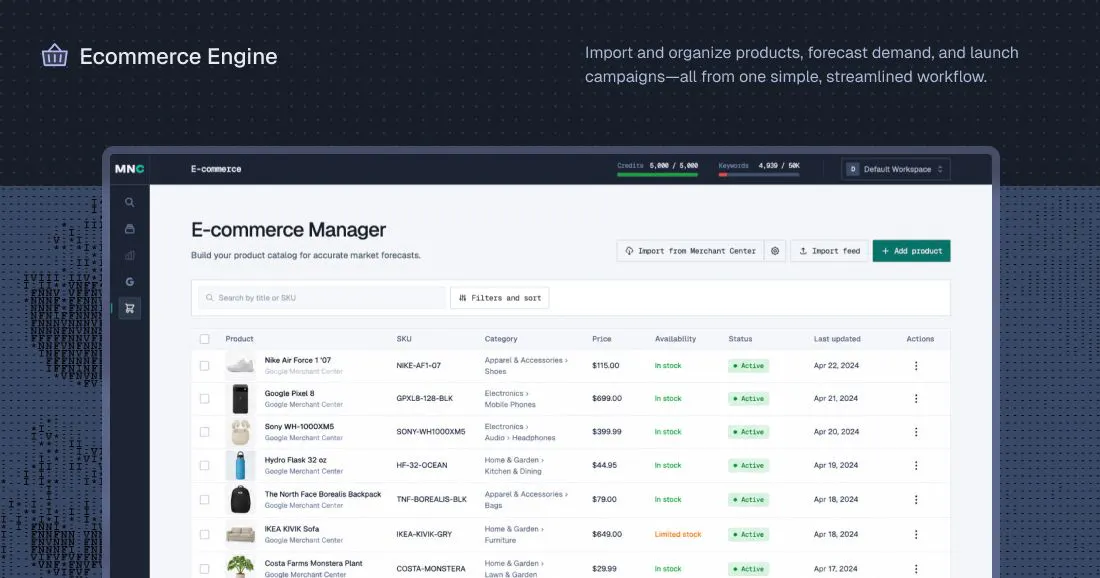Screen dimensions: 1100x578
Task: Sort by the SKU column header
Action: click(404, 339)
